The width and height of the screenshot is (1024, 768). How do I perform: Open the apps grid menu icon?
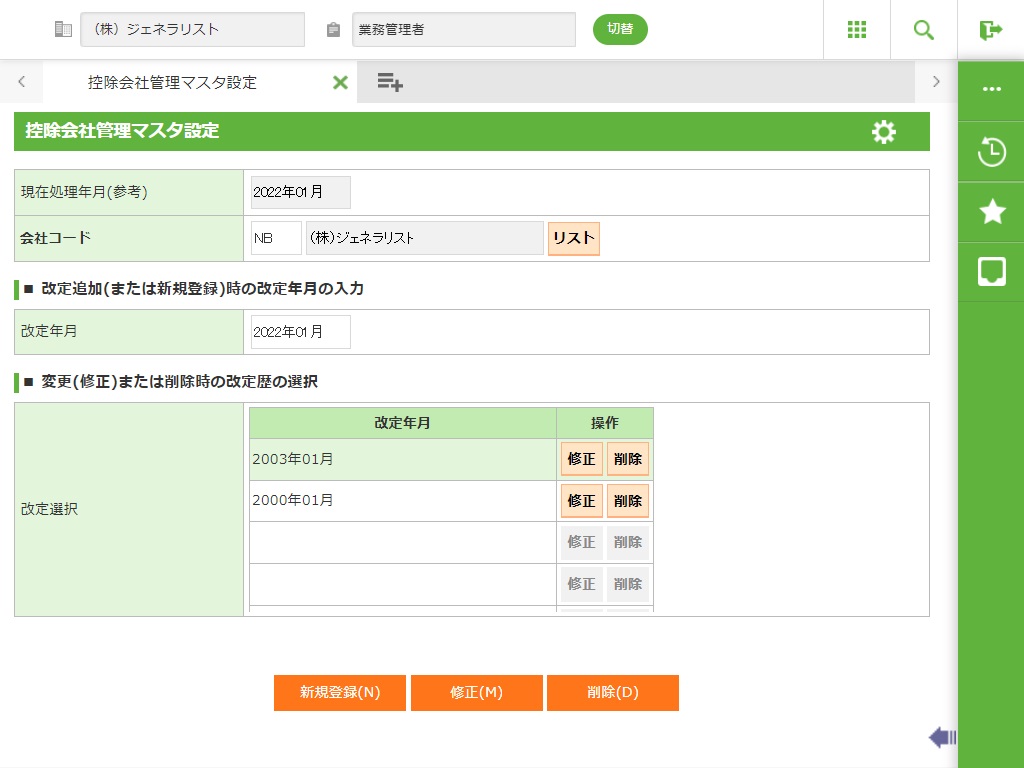tap(857, 30)
